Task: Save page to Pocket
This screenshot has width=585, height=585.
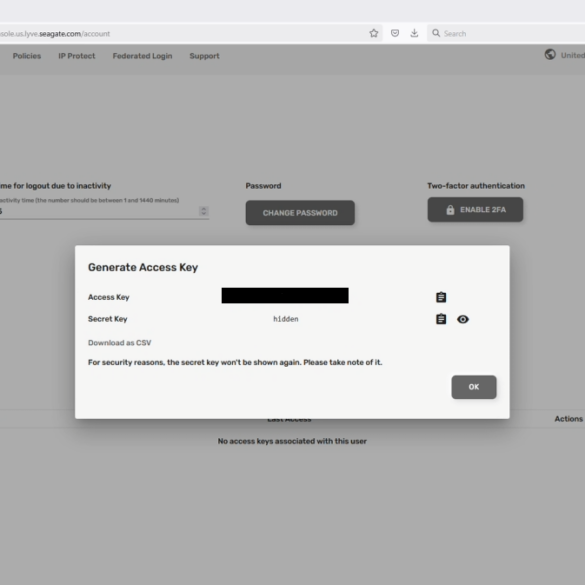Action: click(x=395, y=33)
